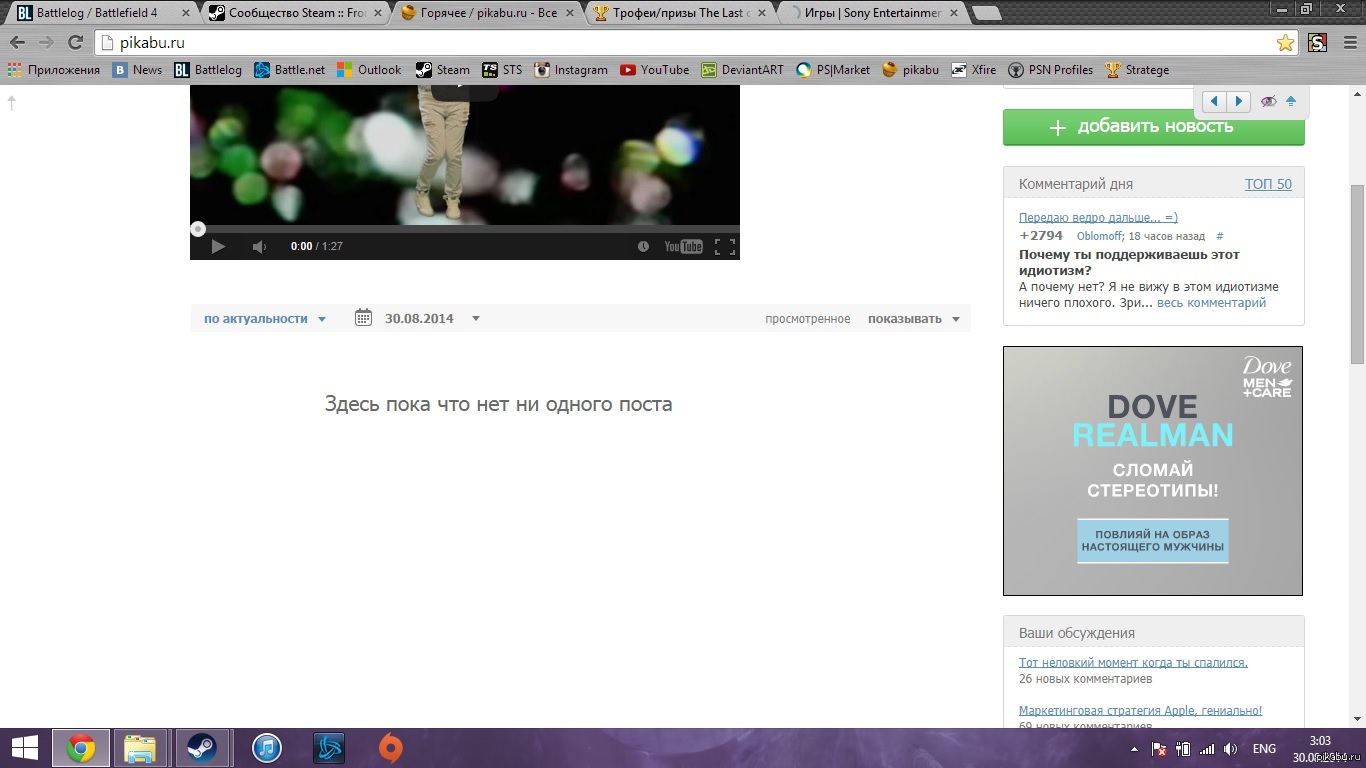Switch to Трофеи/призы The Last tab
This screenshot has width=1366, height=768.
(x=678, y=13)
